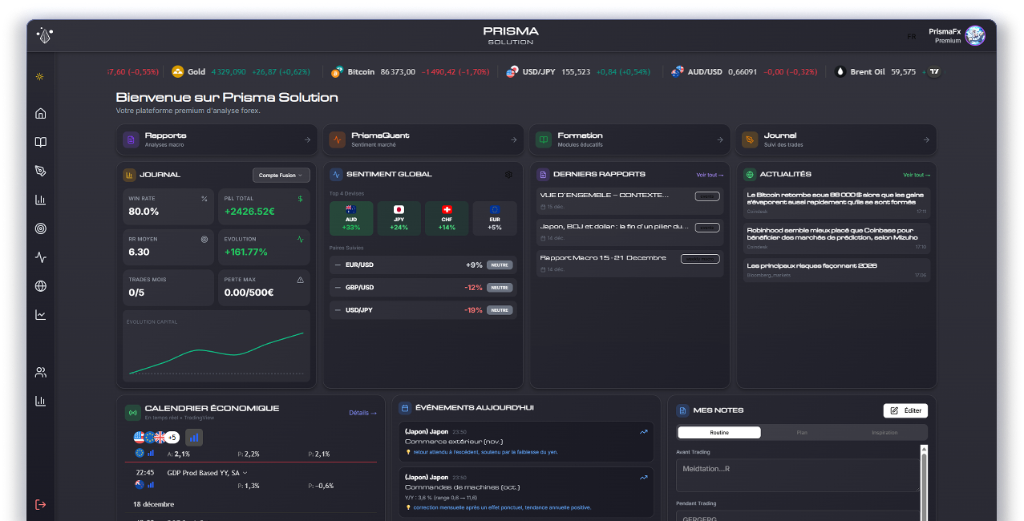This screenshot has width=1024, height=521.
Task: Open trend icon on Commandes de machines event
Action: pos(644,478)
